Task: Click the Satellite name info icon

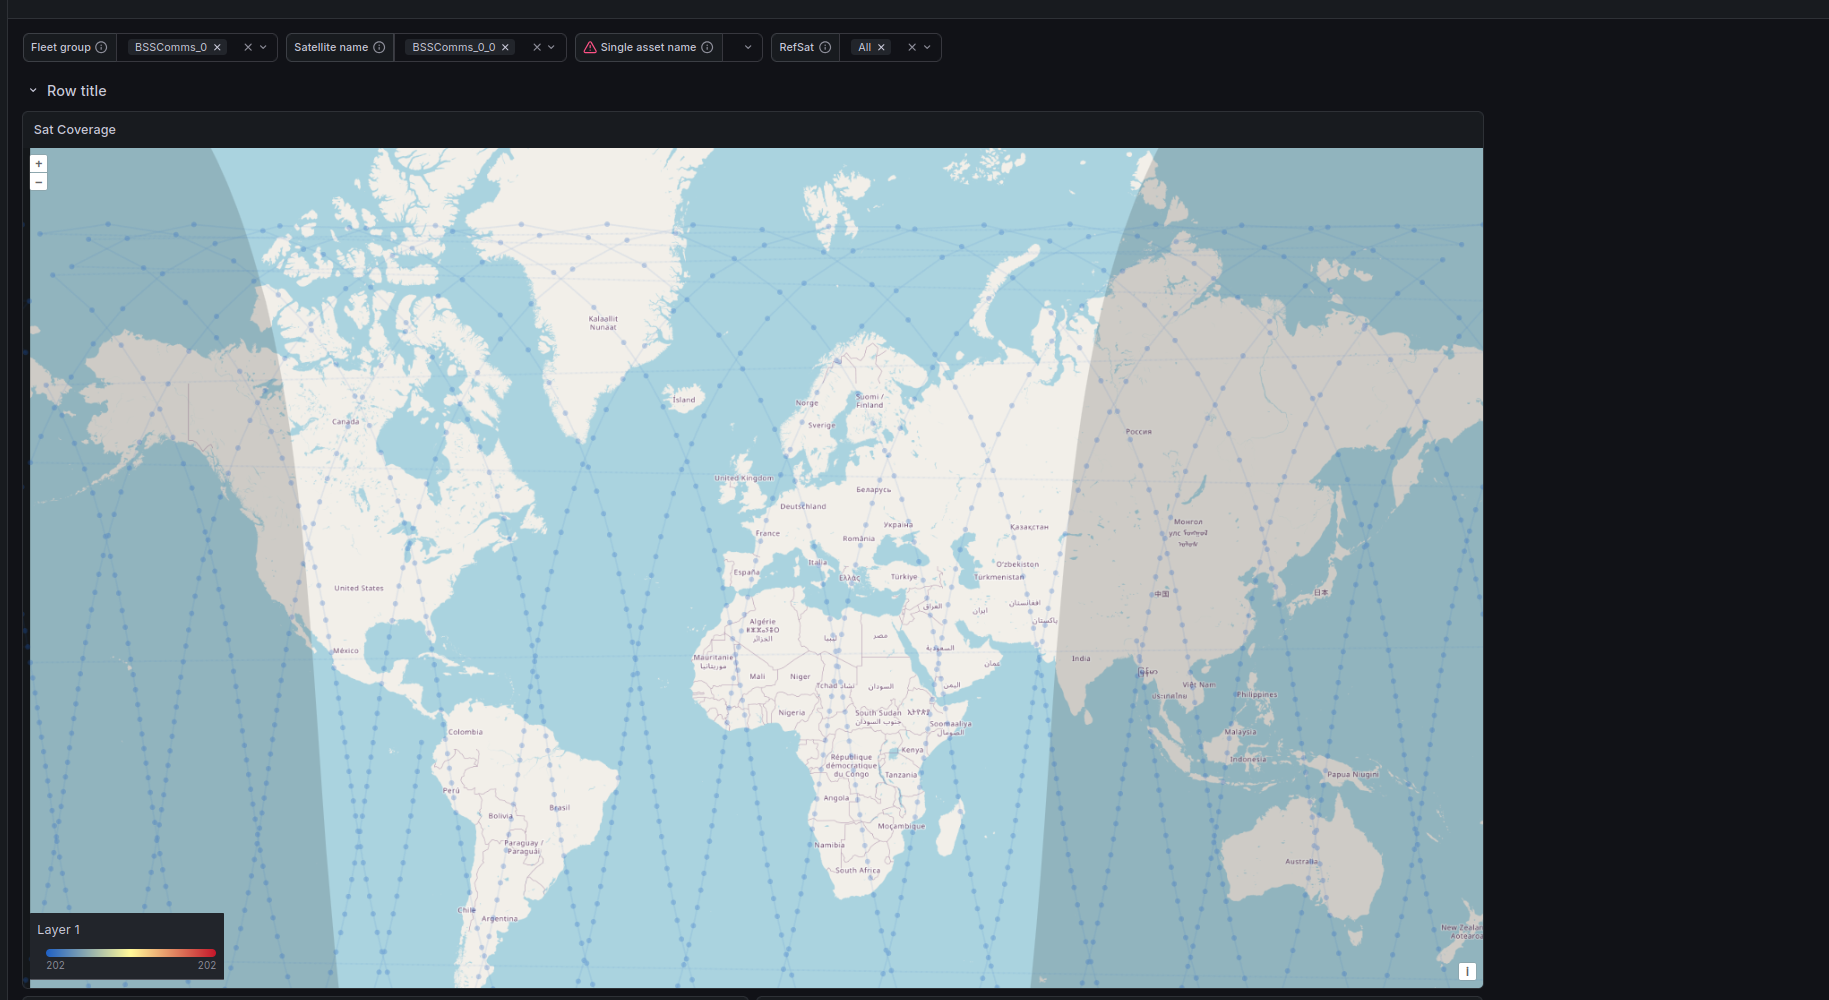Action: click(x=379, y=47)
